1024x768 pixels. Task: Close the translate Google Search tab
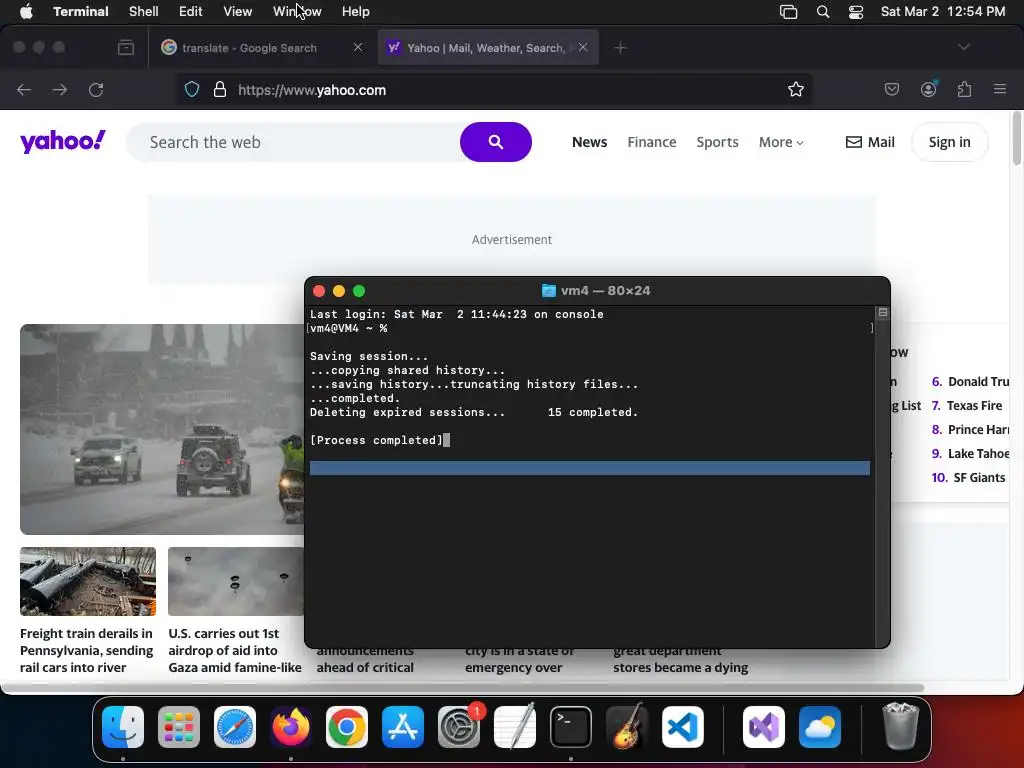click(358, 47)
